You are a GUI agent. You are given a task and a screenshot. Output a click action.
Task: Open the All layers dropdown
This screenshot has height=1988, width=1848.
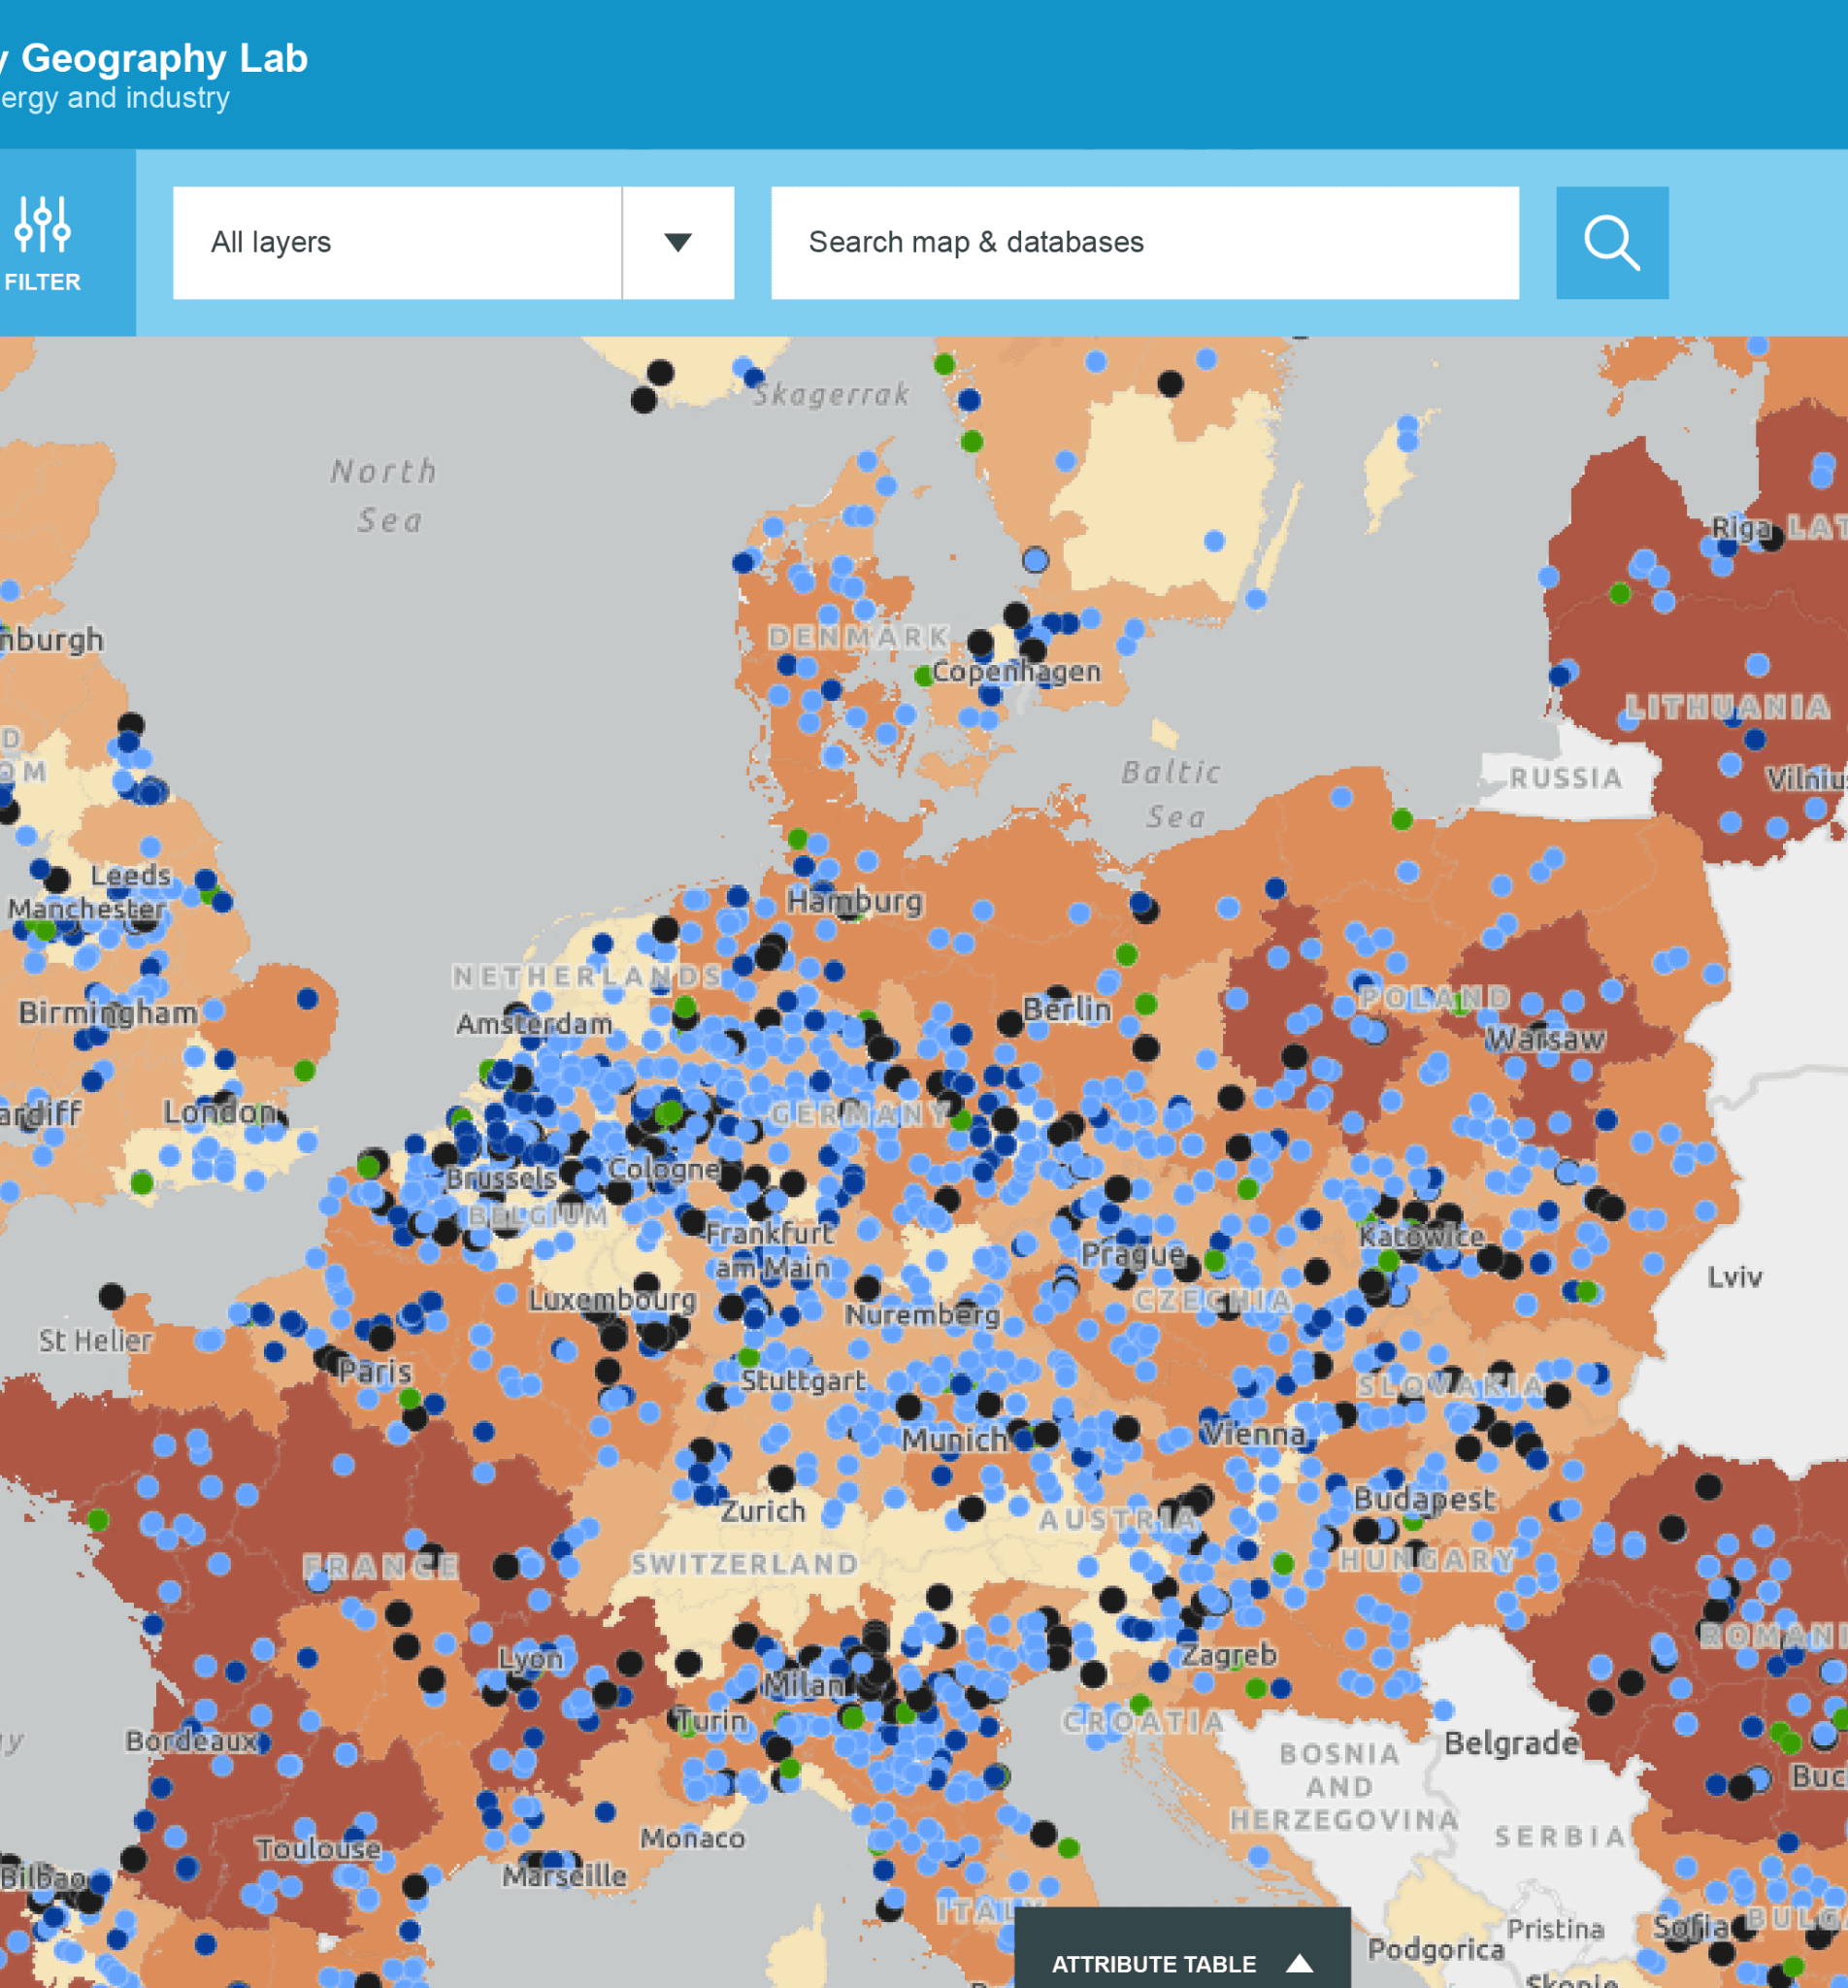tap(397, 243)
